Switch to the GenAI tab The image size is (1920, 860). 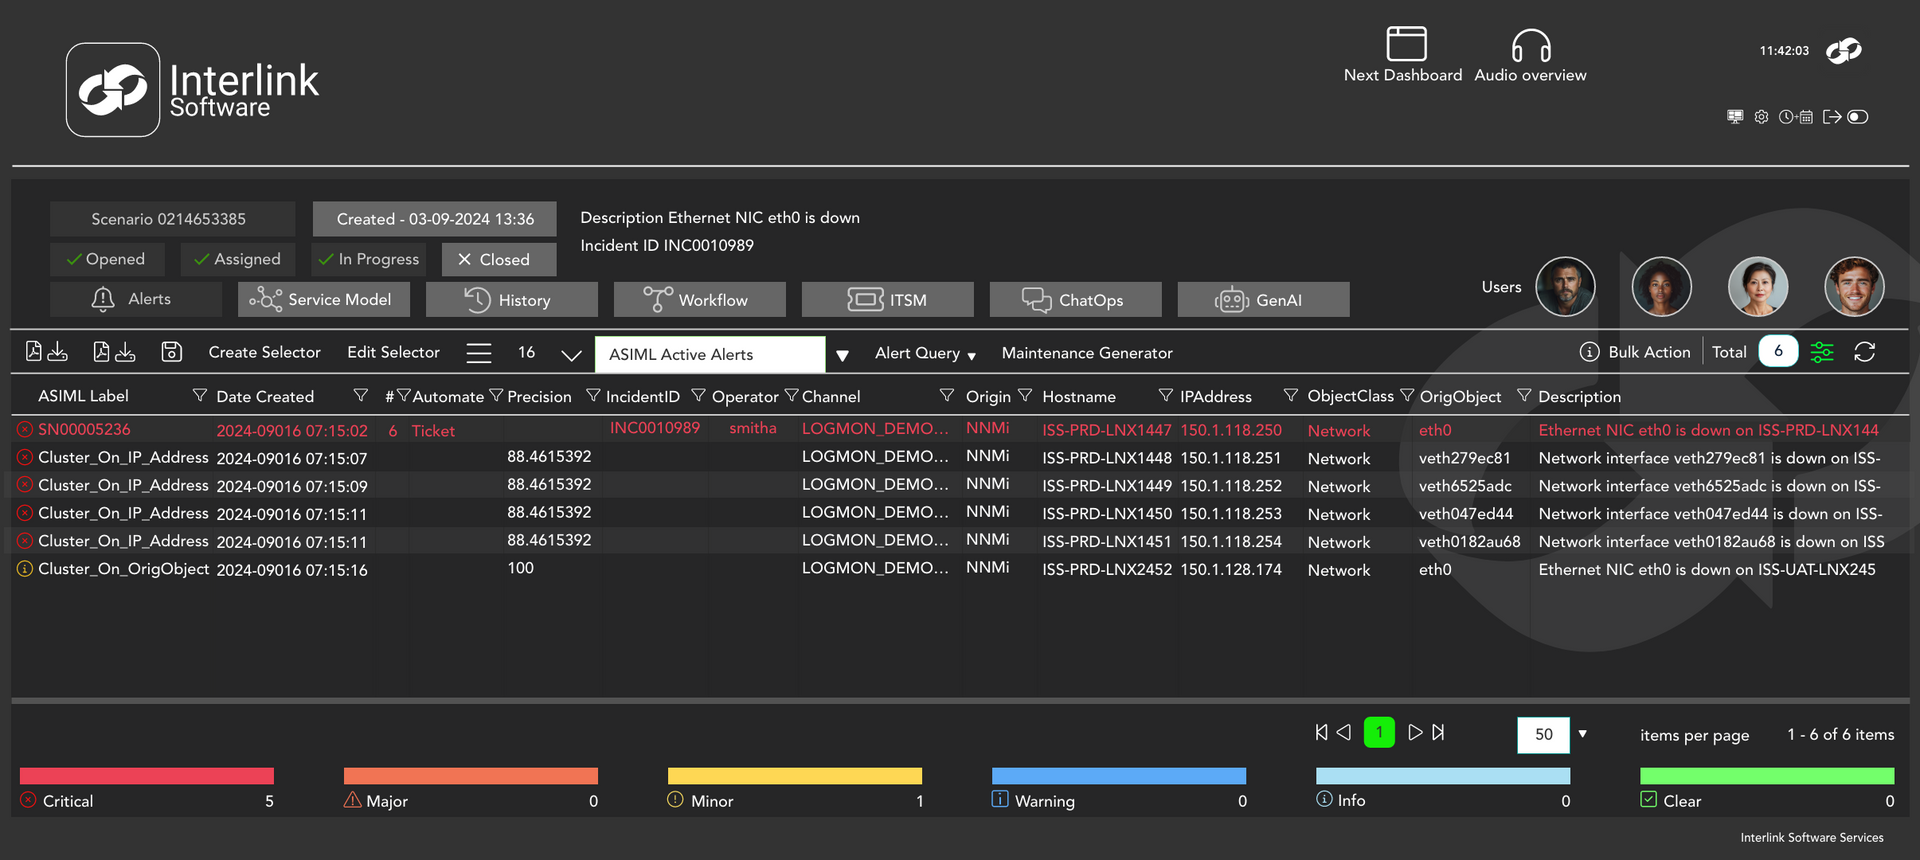pos(1263,300)
